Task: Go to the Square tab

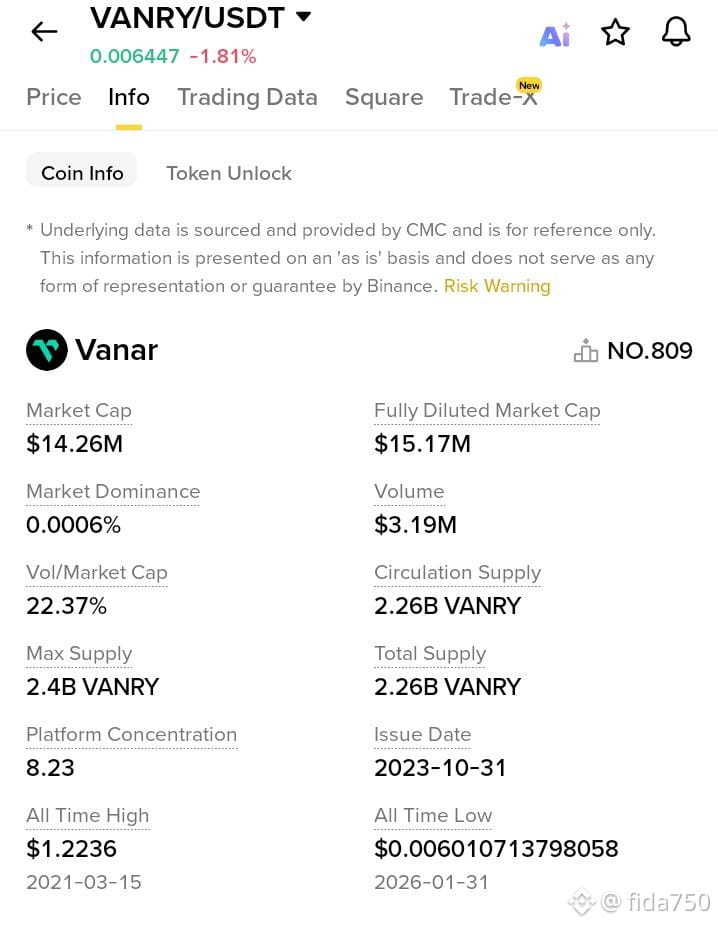Action: pyautogui.click(x=384, y=97)
